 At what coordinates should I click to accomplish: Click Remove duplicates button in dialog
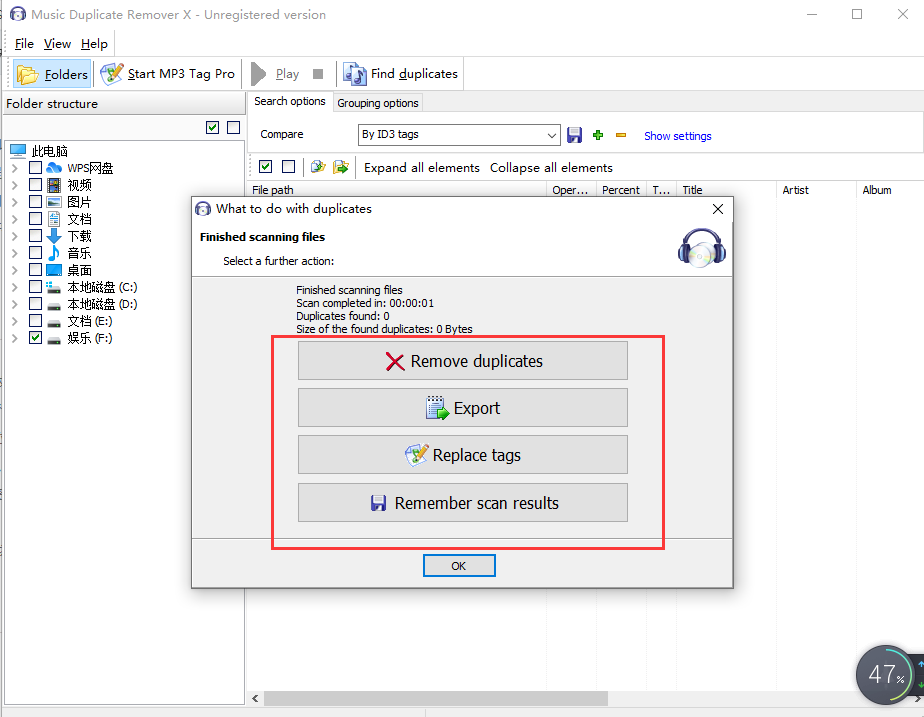462,361
